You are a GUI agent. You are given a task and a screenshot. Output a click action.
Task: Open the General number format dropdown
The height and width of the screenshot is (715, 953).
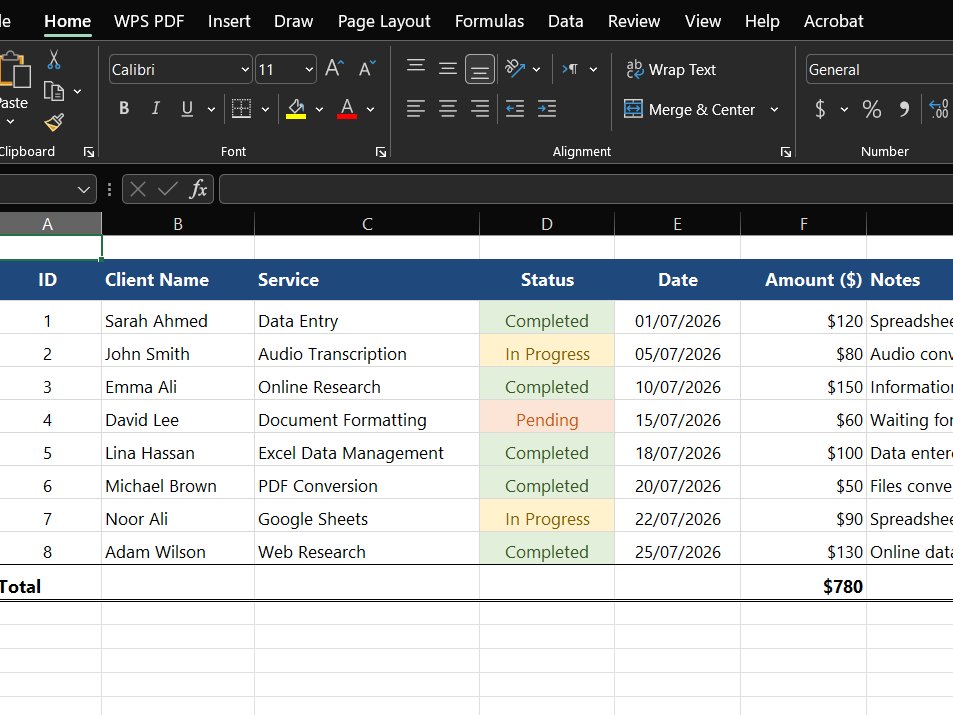(879, 69)
